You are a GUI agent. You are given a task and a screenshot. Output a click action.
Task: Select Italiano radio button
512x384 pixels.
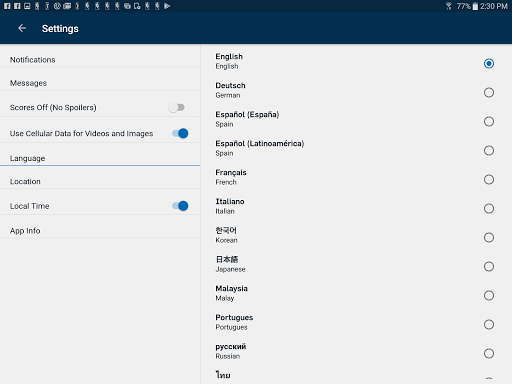(x=489, y=208)
